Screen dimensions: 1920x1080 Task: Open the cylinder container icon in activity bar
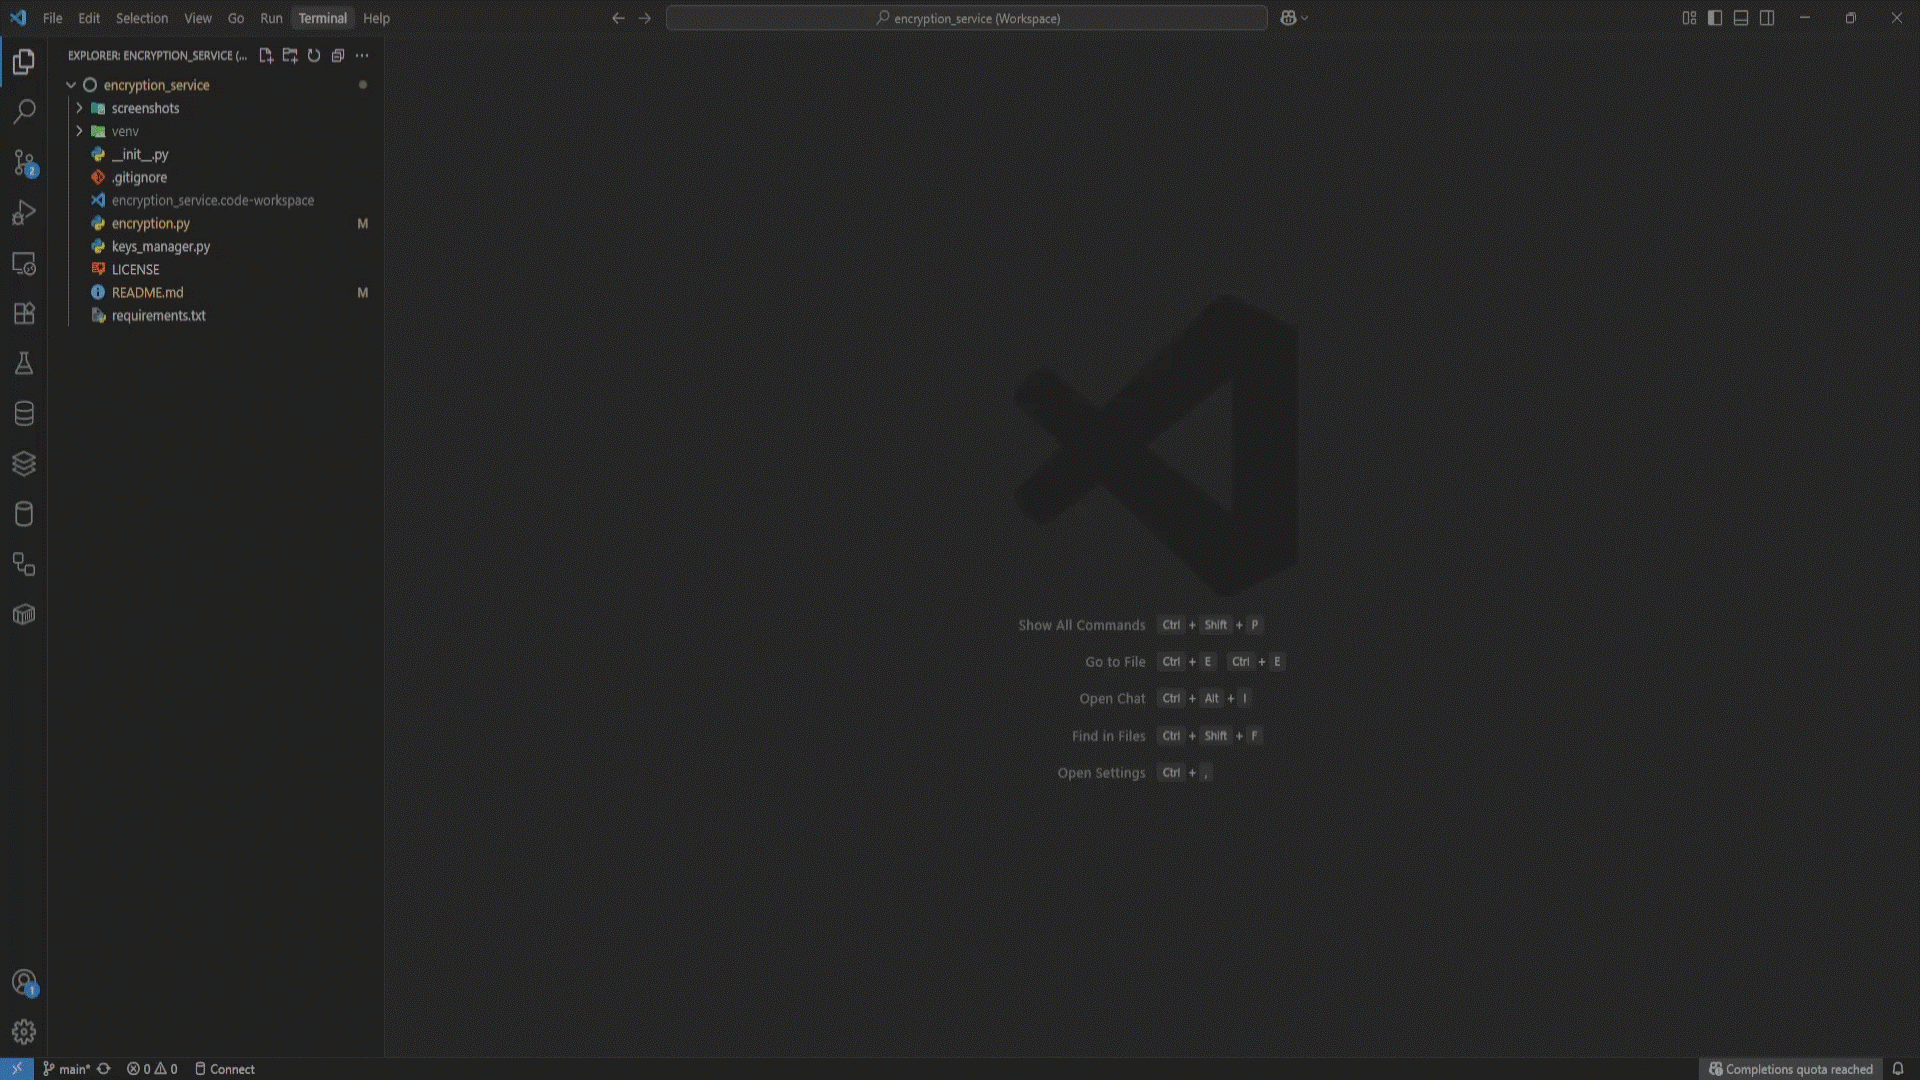[x=24, y=514]
